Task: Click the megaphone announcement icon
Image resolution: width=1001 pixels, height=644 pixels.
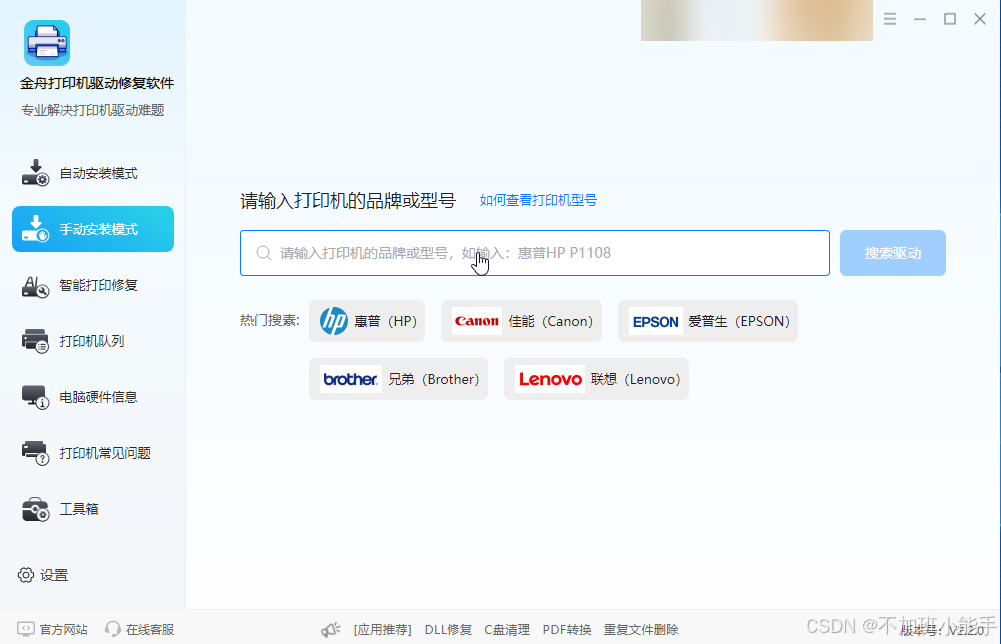Action: [331, 630]
